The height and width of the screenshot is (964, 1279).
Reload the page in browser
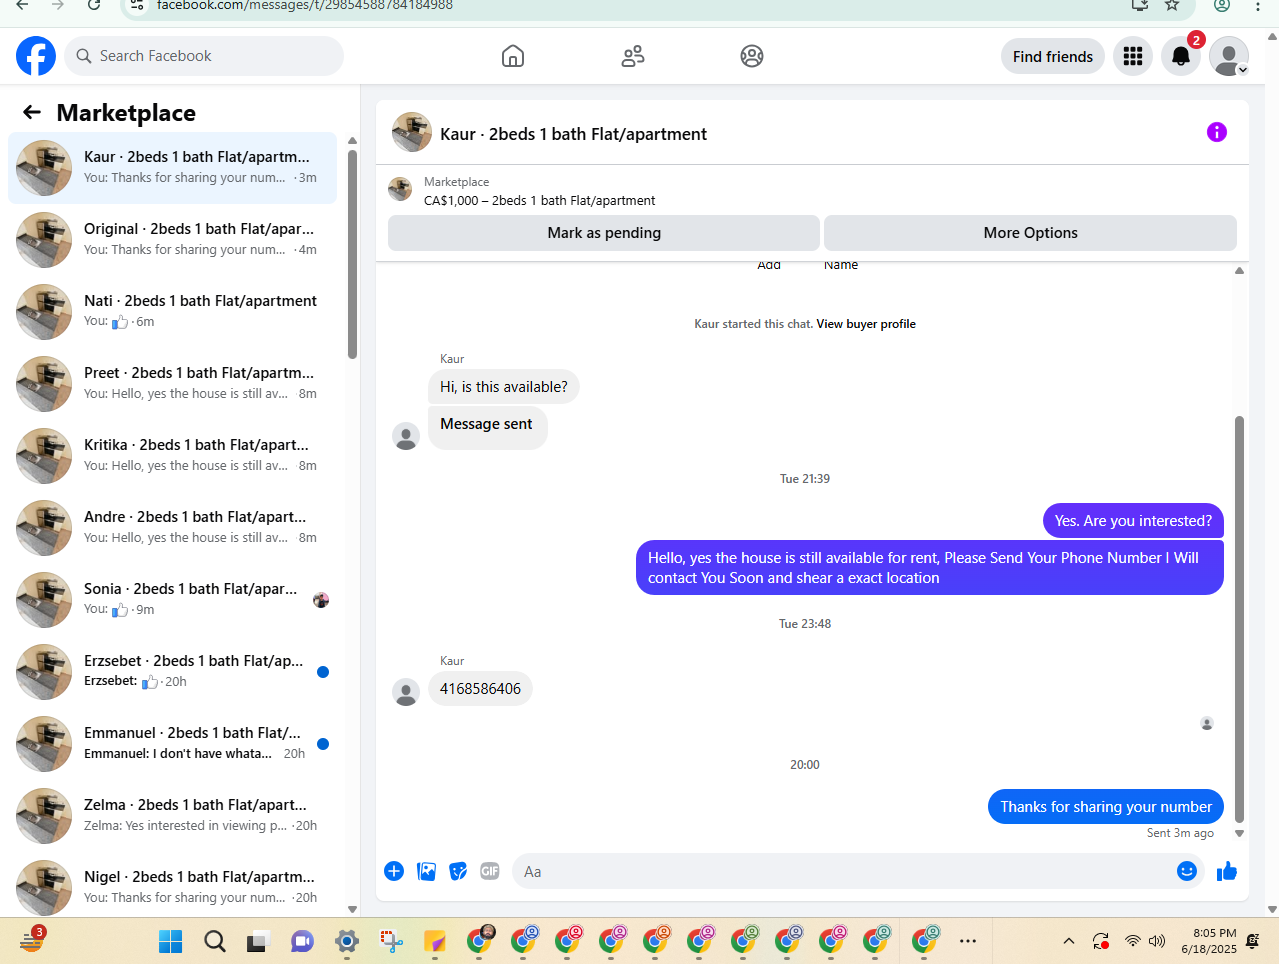(x=94, y=5)
